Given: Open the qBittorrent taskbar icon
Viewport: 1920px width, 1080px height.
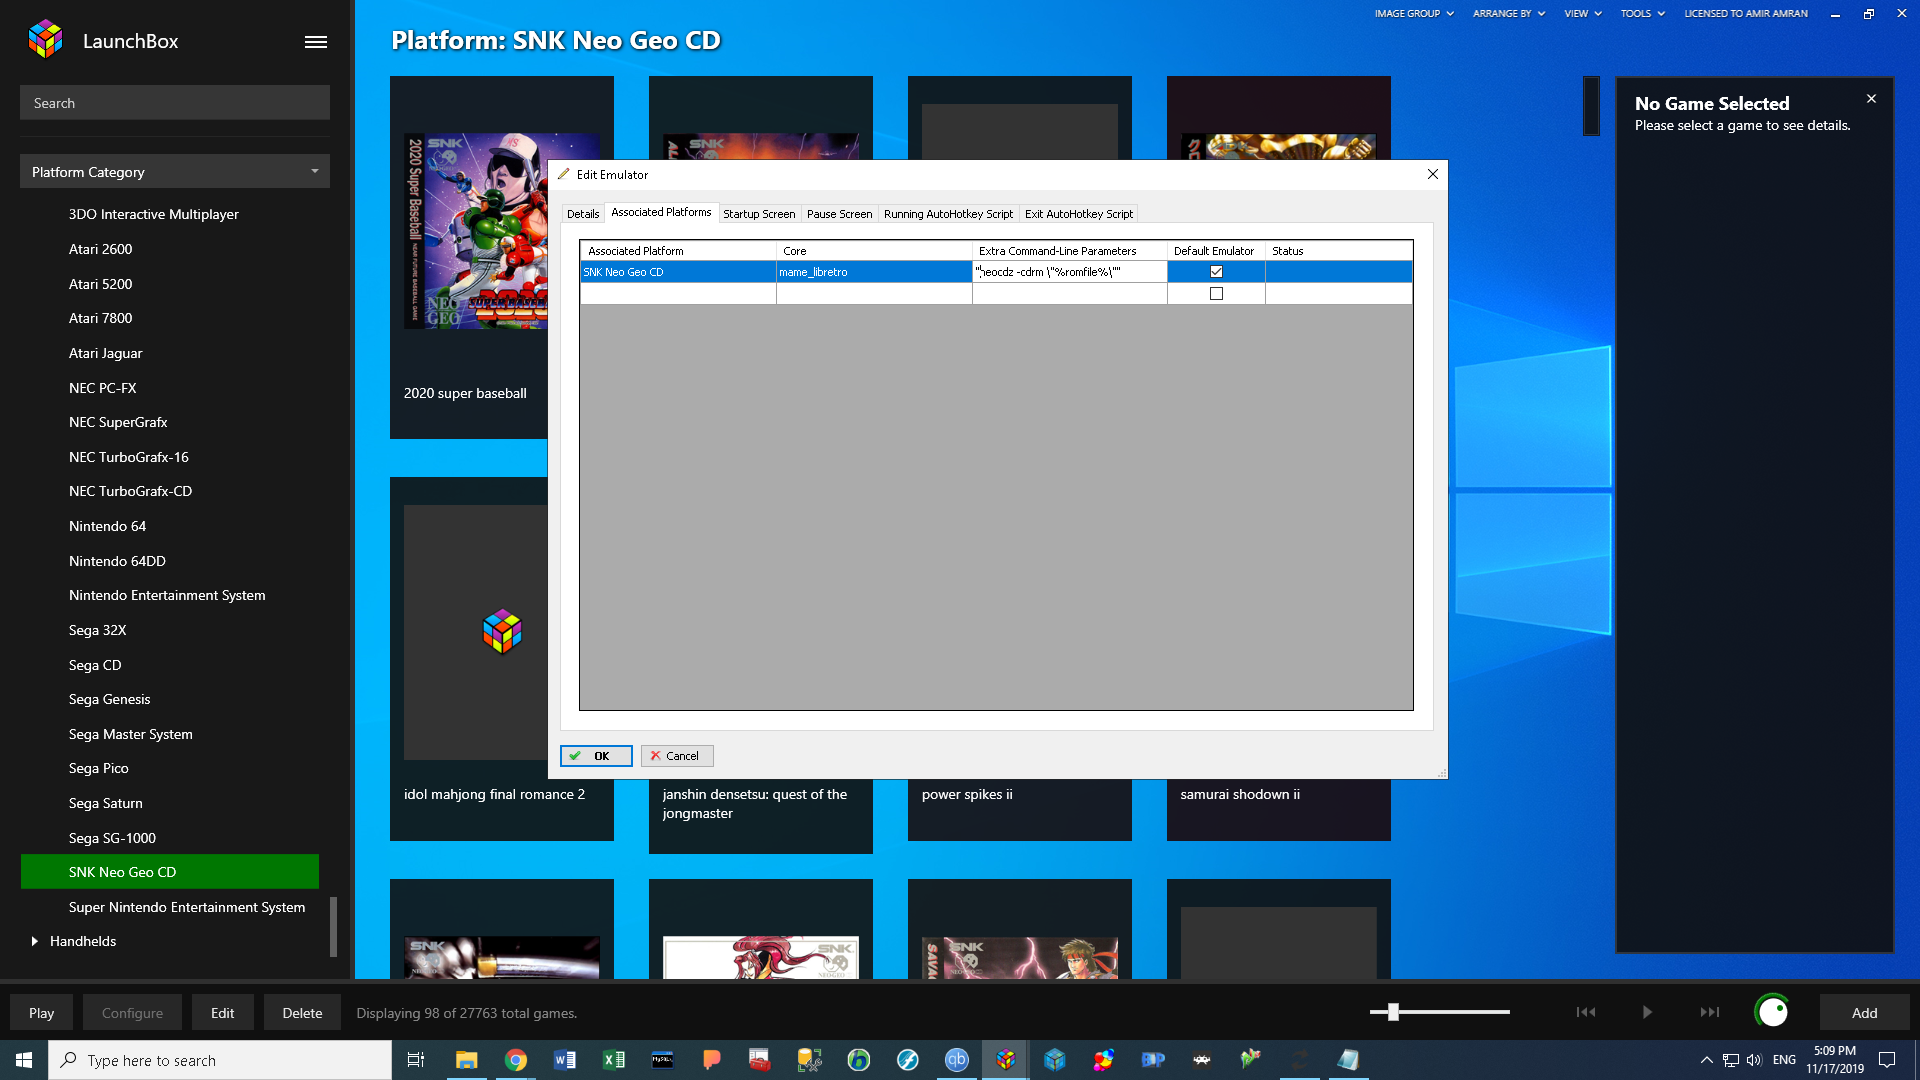Looking at the screenshot, I should (956, 1060).
